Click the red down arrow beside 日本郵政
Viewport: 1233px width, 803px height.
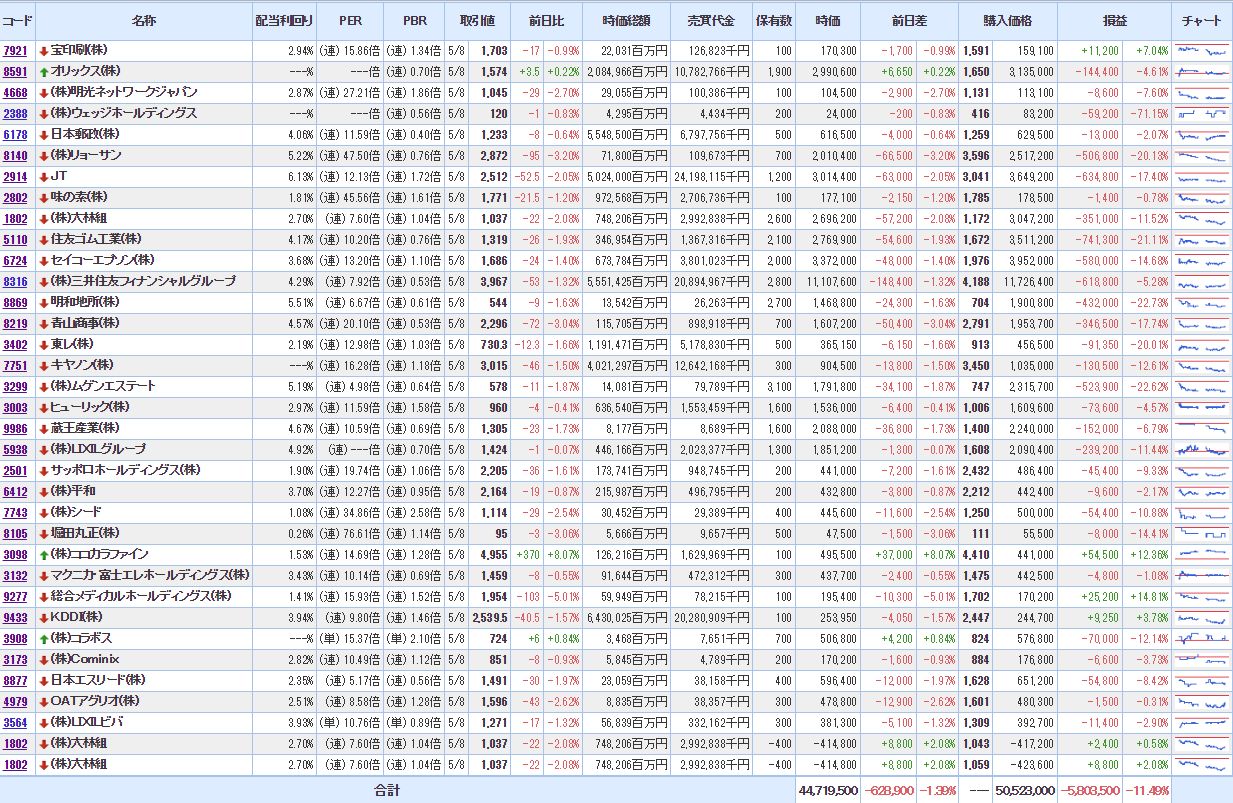pyautogui.click(x=44, y=135)
